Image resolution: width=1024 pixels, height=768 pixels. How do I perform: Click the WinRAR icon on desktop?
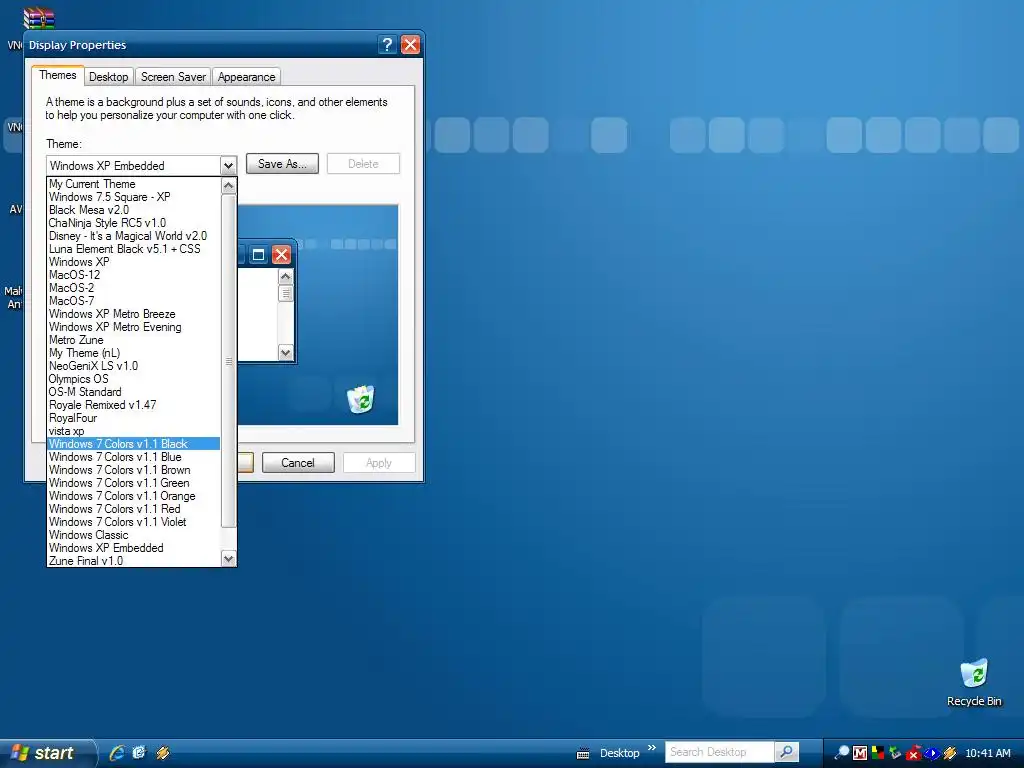click(39, 18)
